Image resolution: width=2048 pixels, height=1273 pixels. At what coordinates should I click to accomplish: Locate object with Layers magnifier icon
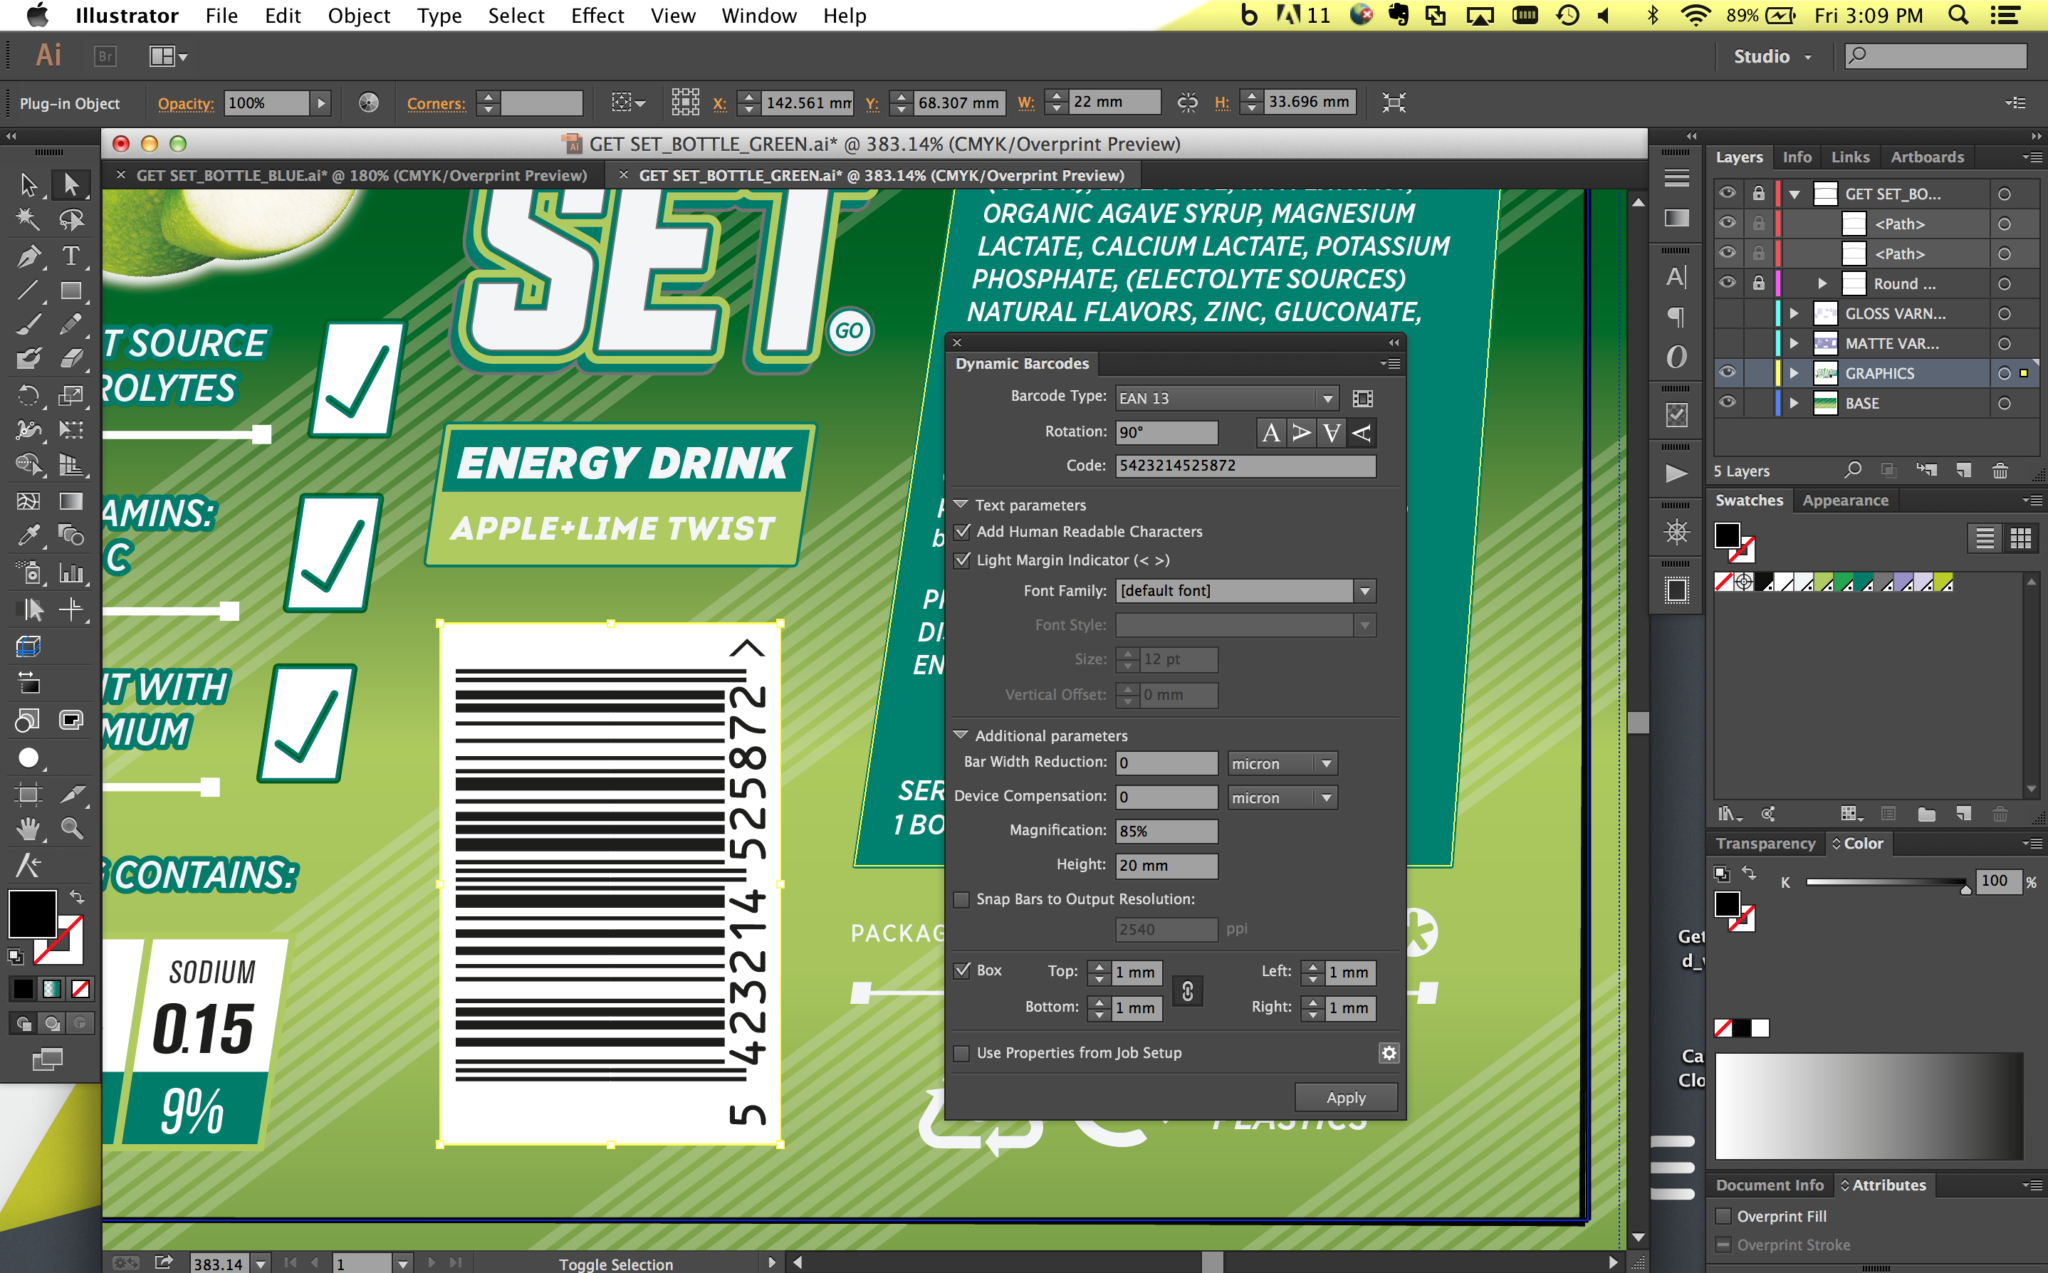tap(1853, 470)
